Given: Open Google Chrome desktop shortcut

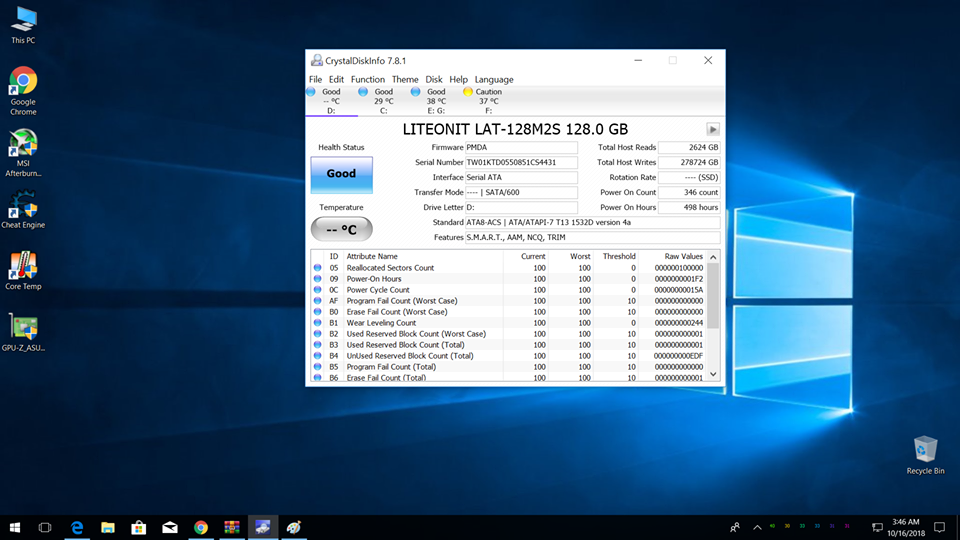Looking at the screenshot, I should click(x=23, y=84).
